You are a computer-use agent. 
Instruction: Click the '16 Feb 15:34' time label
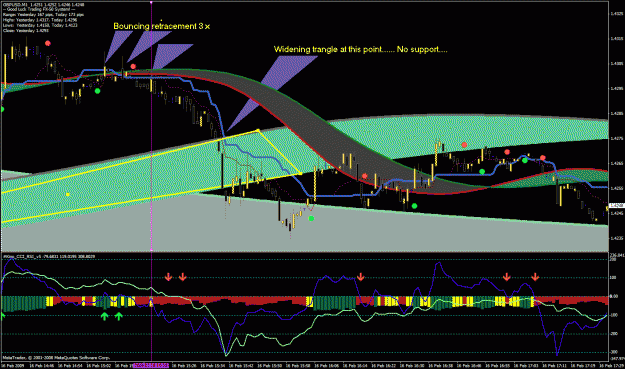(212, 365)
